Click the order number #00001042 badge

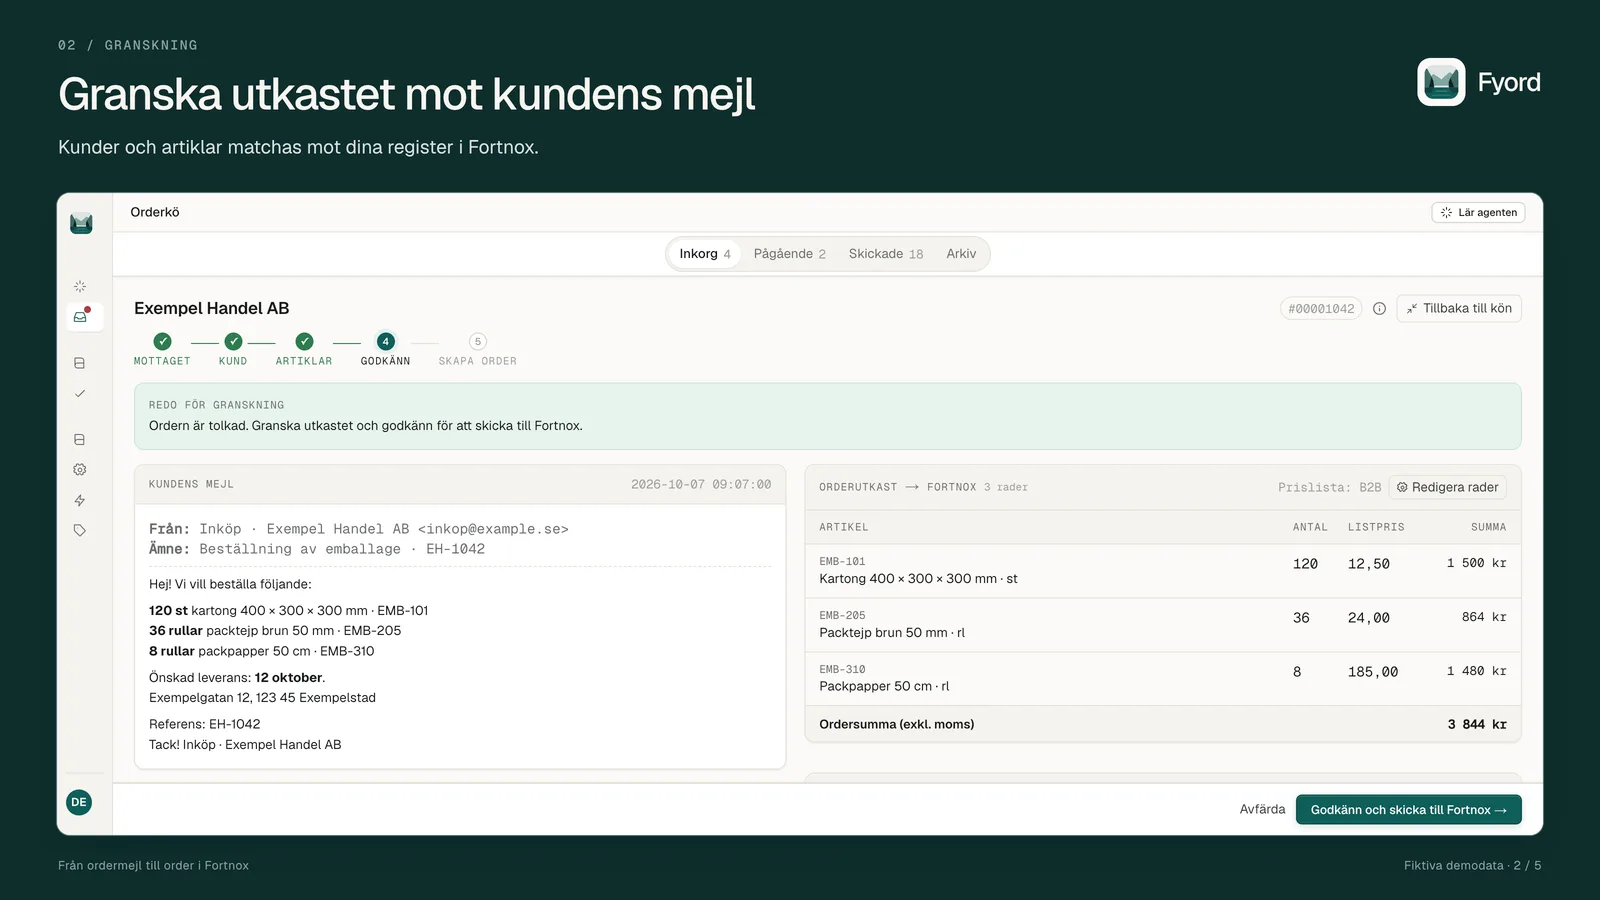1321,309
